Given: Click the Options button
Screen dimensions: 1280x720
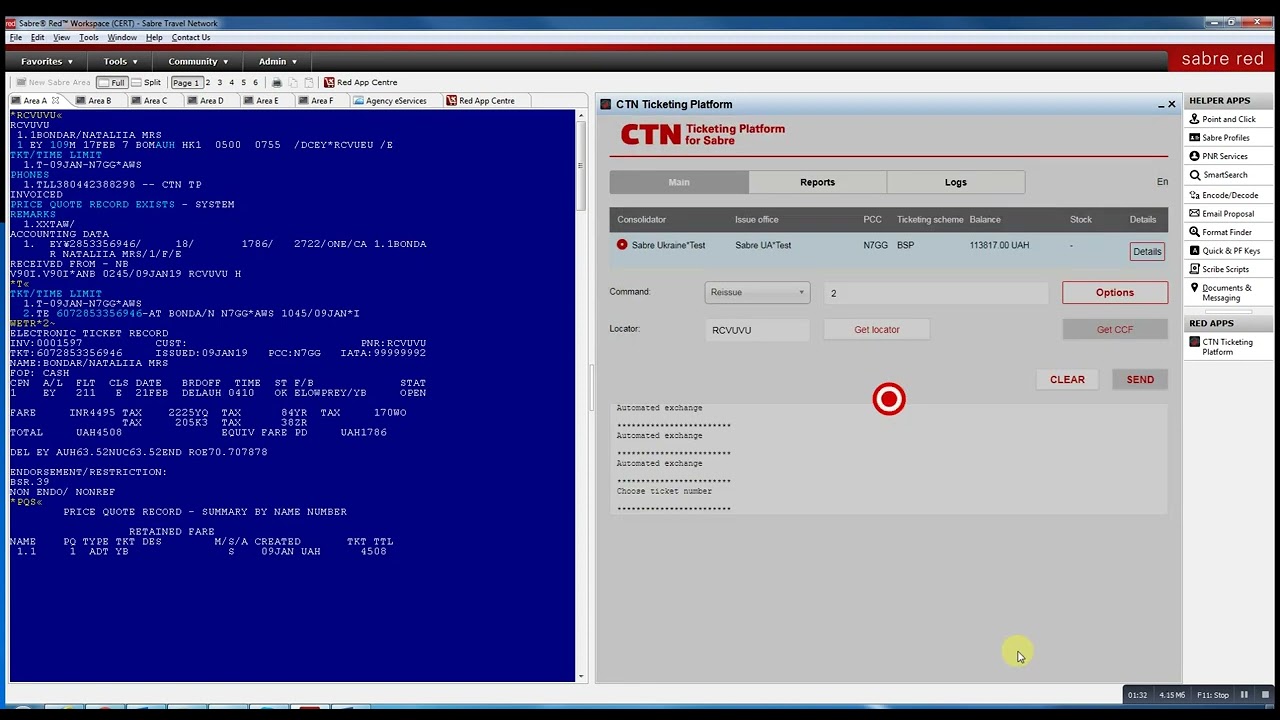Looking at the screenshot, I should point(1115,292).
